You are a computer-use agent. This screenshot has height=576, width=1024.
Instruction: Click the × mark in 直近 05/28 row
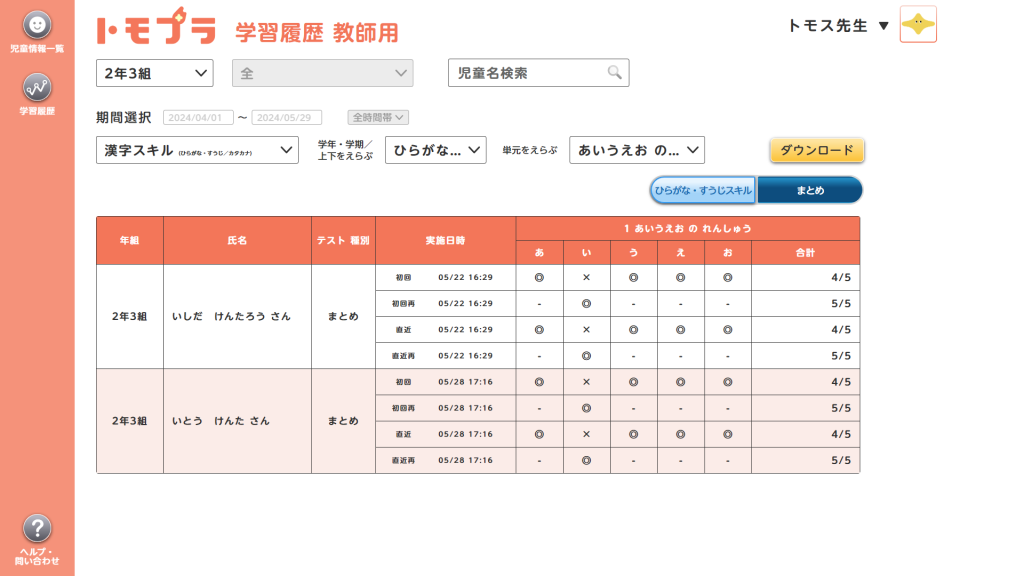pos(586,434)
